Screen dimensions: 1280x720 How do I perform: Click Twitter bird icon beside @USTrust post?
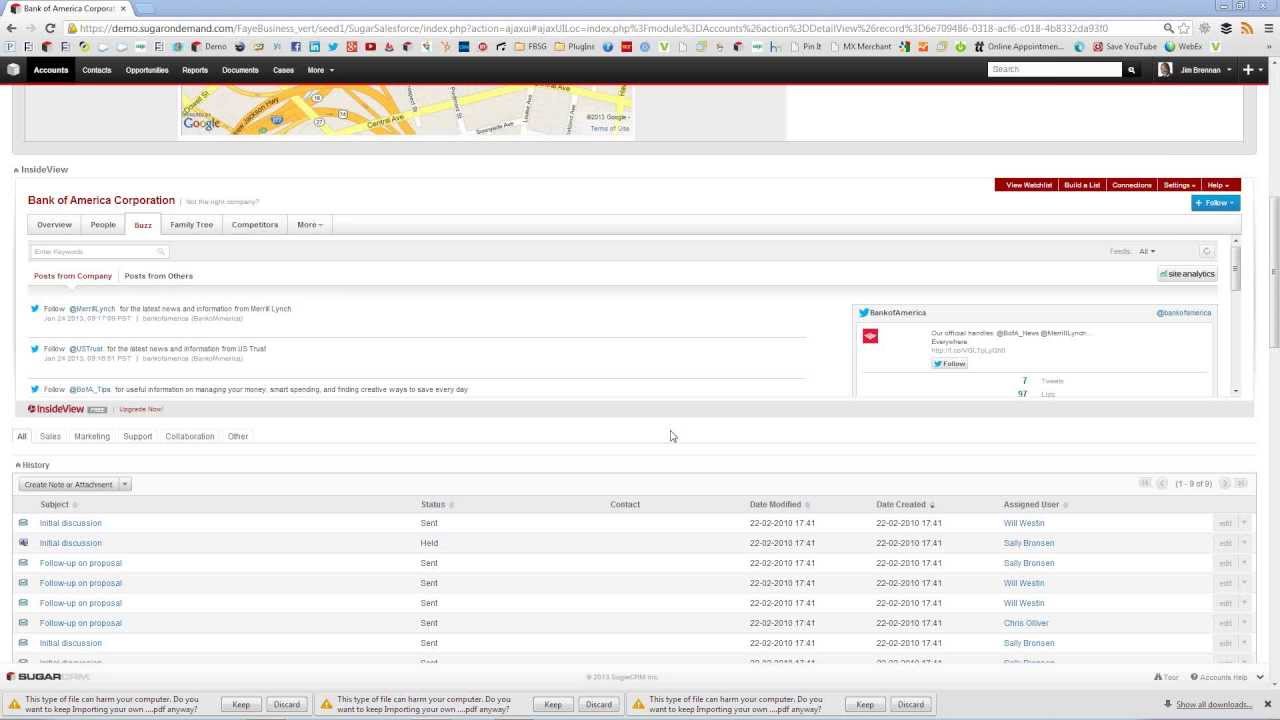35,349
